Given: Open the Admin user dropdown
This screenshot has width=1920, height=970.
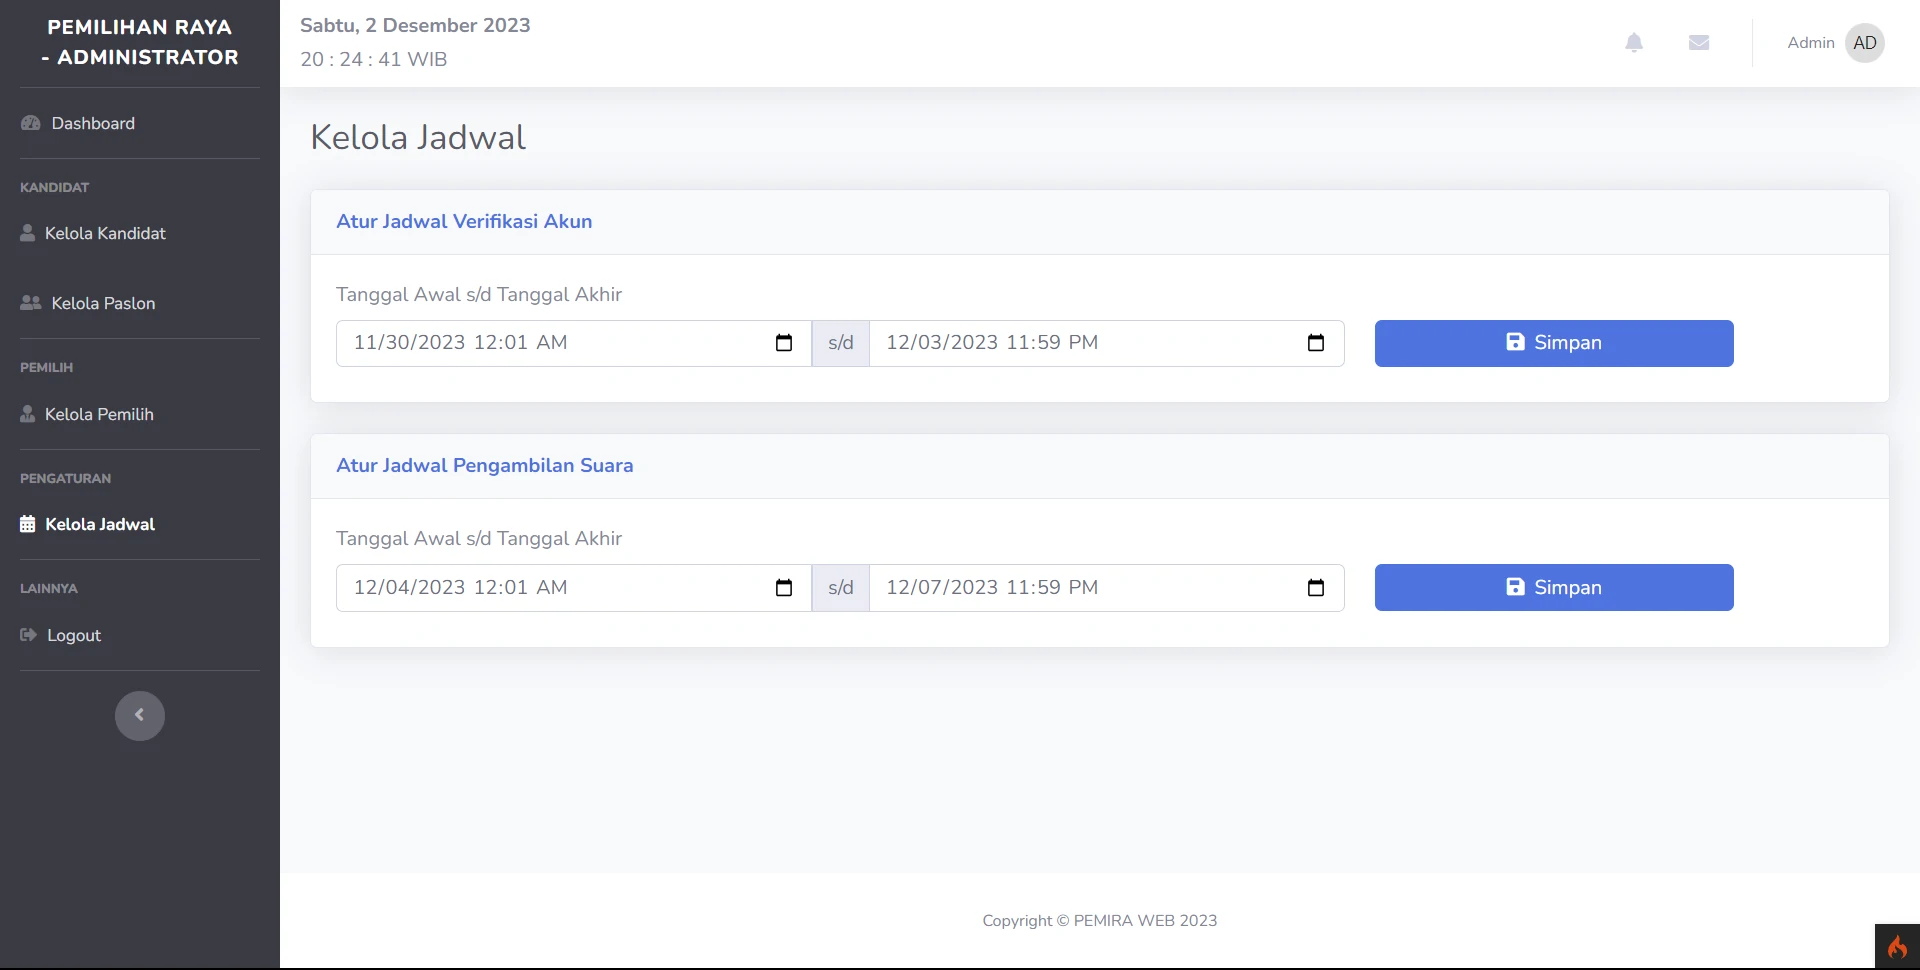Looking at the screenshot, I should click(1810, 43).
